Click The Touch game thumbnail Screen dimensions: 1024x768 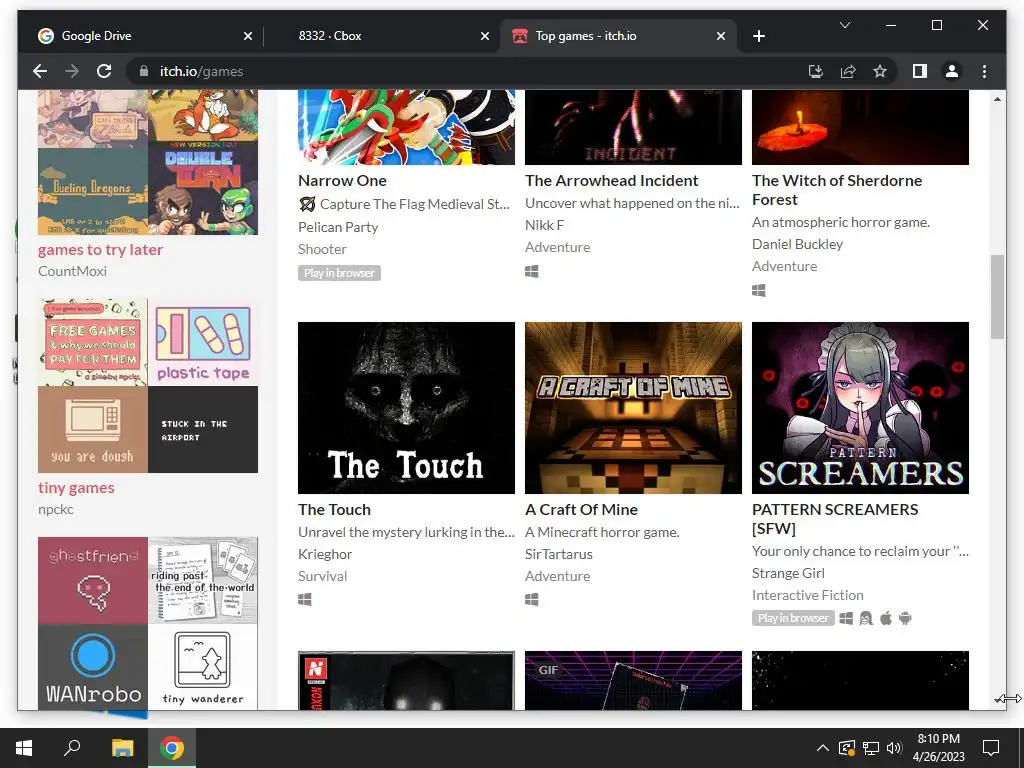[x=406, y=408]
